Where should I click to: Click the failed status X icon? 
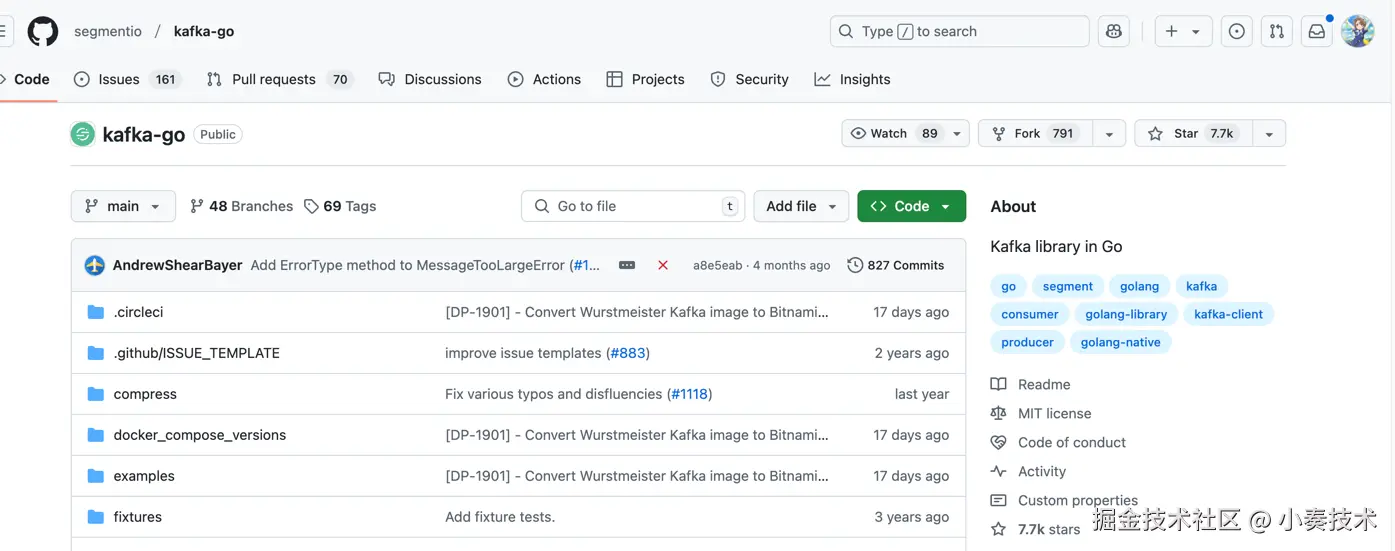(663, 265)
